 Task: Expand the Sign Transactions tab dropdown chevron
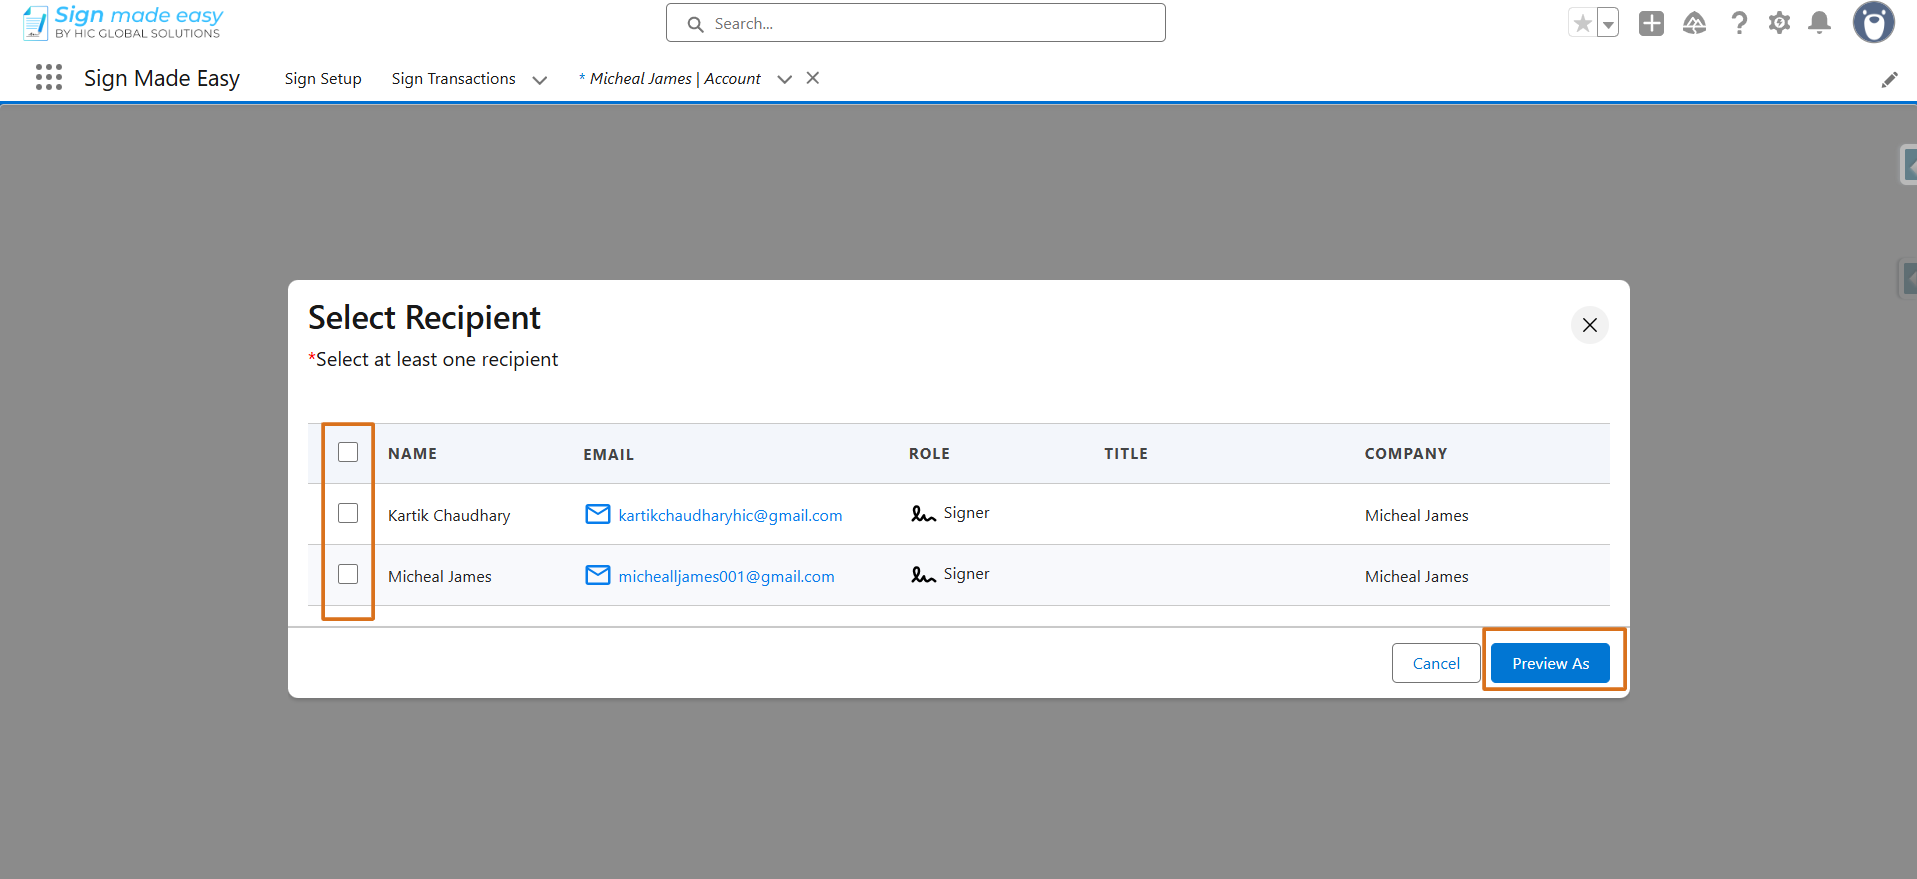(x=540, y=80)
